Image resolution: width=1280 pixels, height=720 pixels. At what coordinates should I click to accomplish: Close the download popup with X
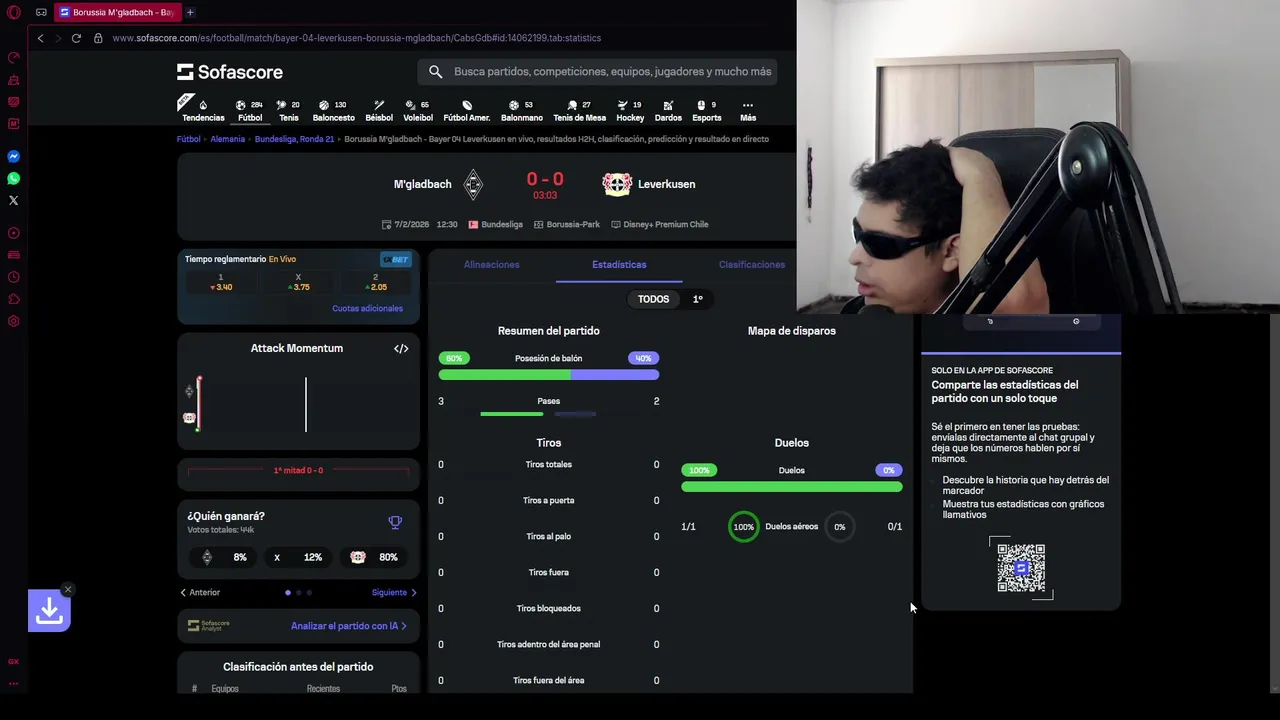point(67,589)
